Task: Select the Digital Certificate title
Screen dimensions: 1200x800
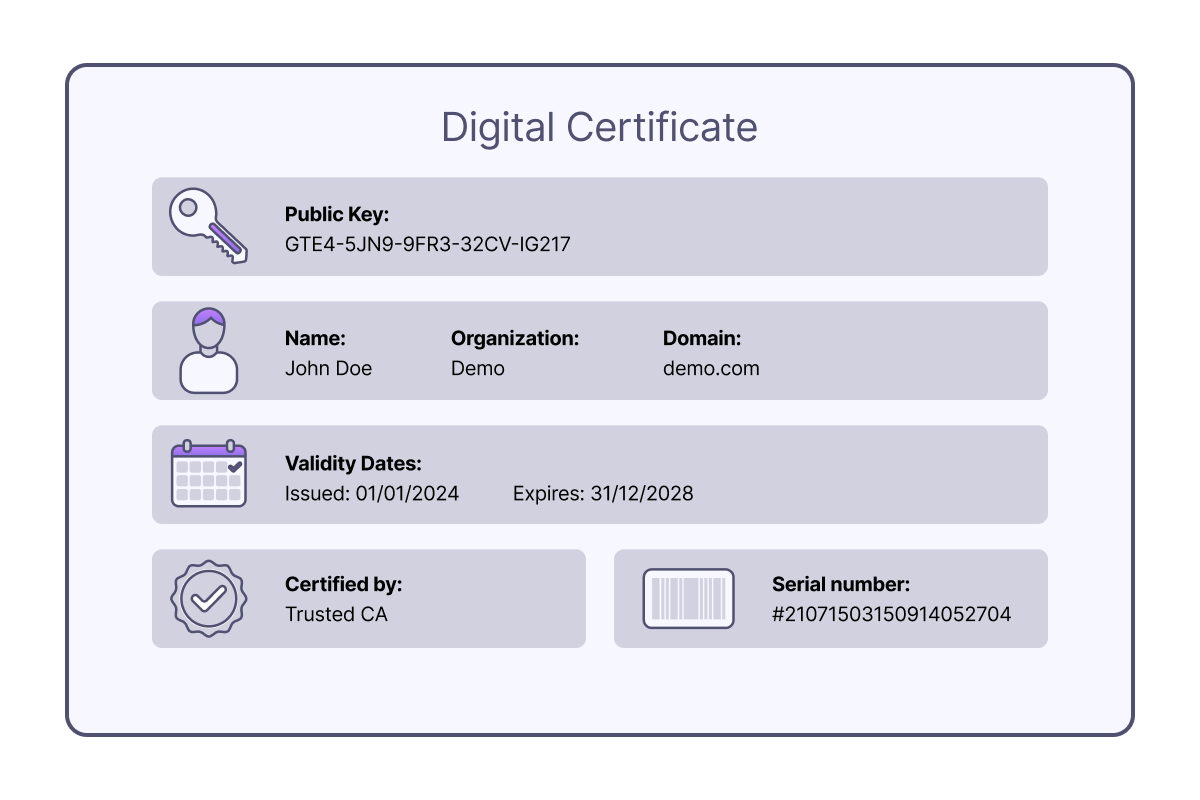Action: [599, 127]
